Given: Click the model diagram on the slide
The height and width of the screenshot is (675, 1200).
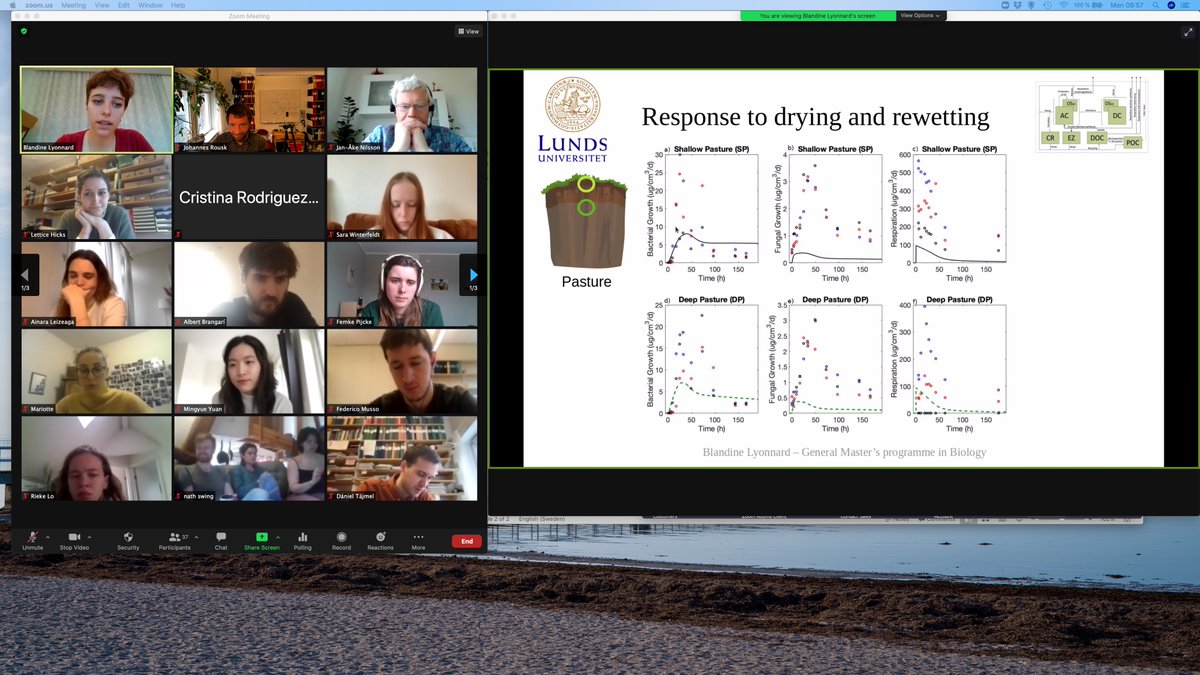Looking at the screenshot, I should [1092, 116].
